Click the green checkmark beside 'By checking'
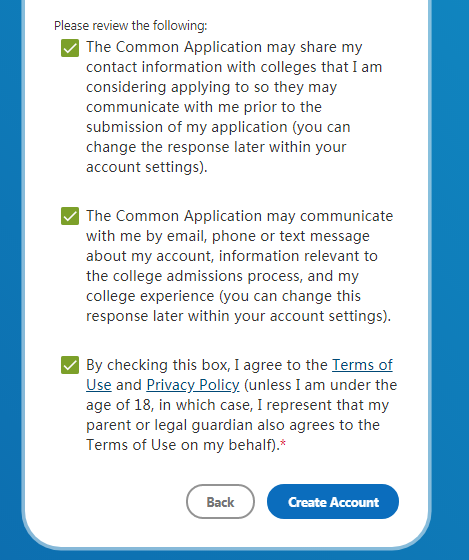469x560 pixels. (70, 365)
